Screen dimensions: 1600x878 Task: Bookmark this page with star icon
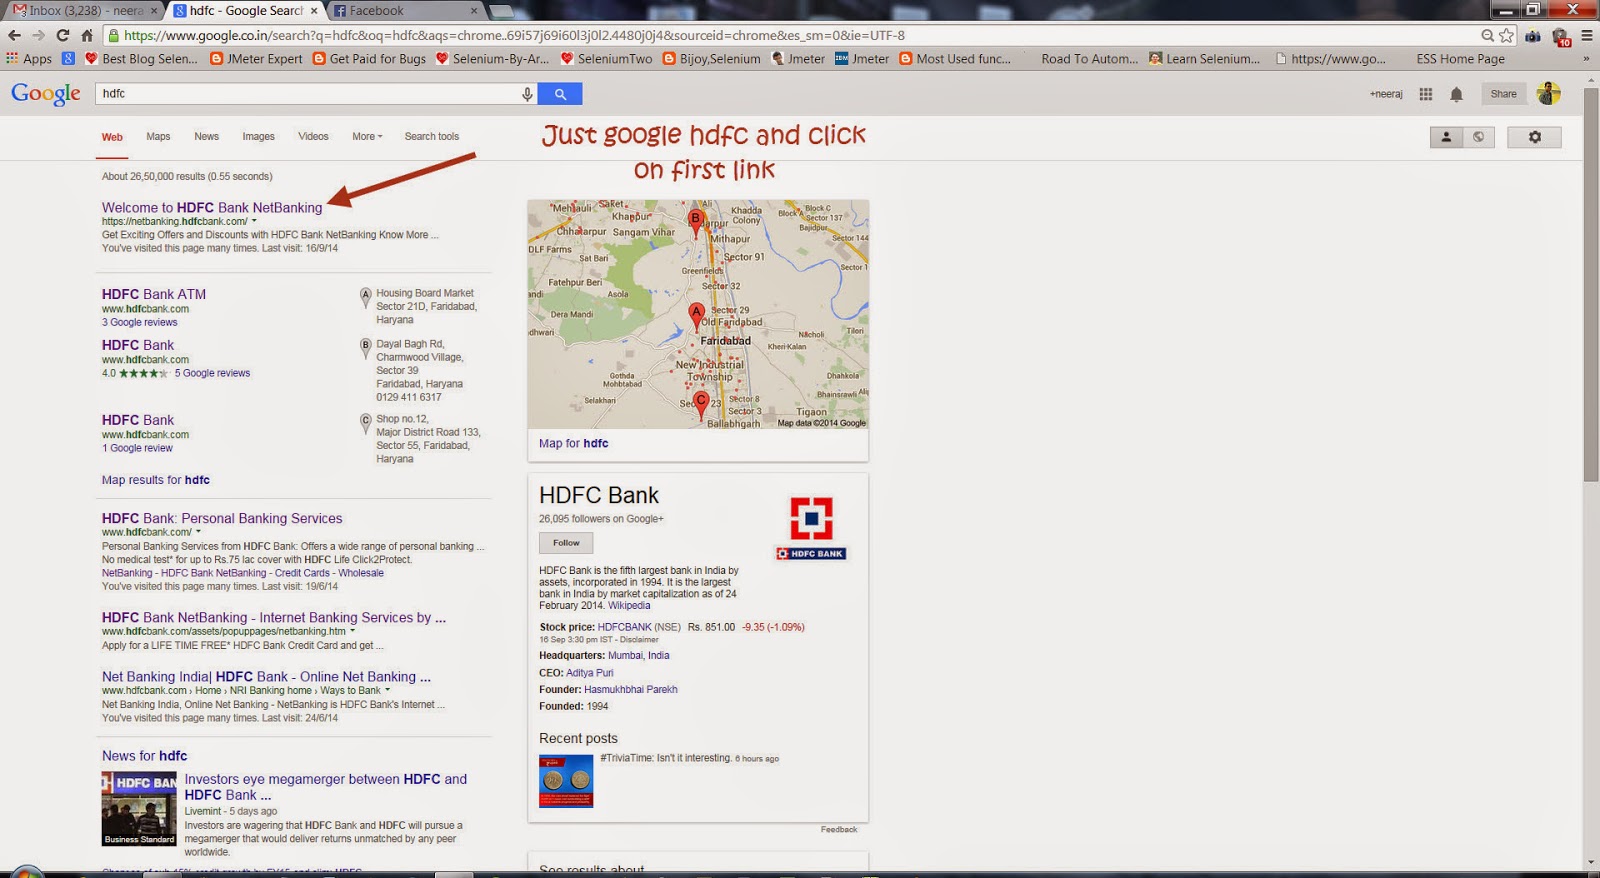pos(1507,35)
